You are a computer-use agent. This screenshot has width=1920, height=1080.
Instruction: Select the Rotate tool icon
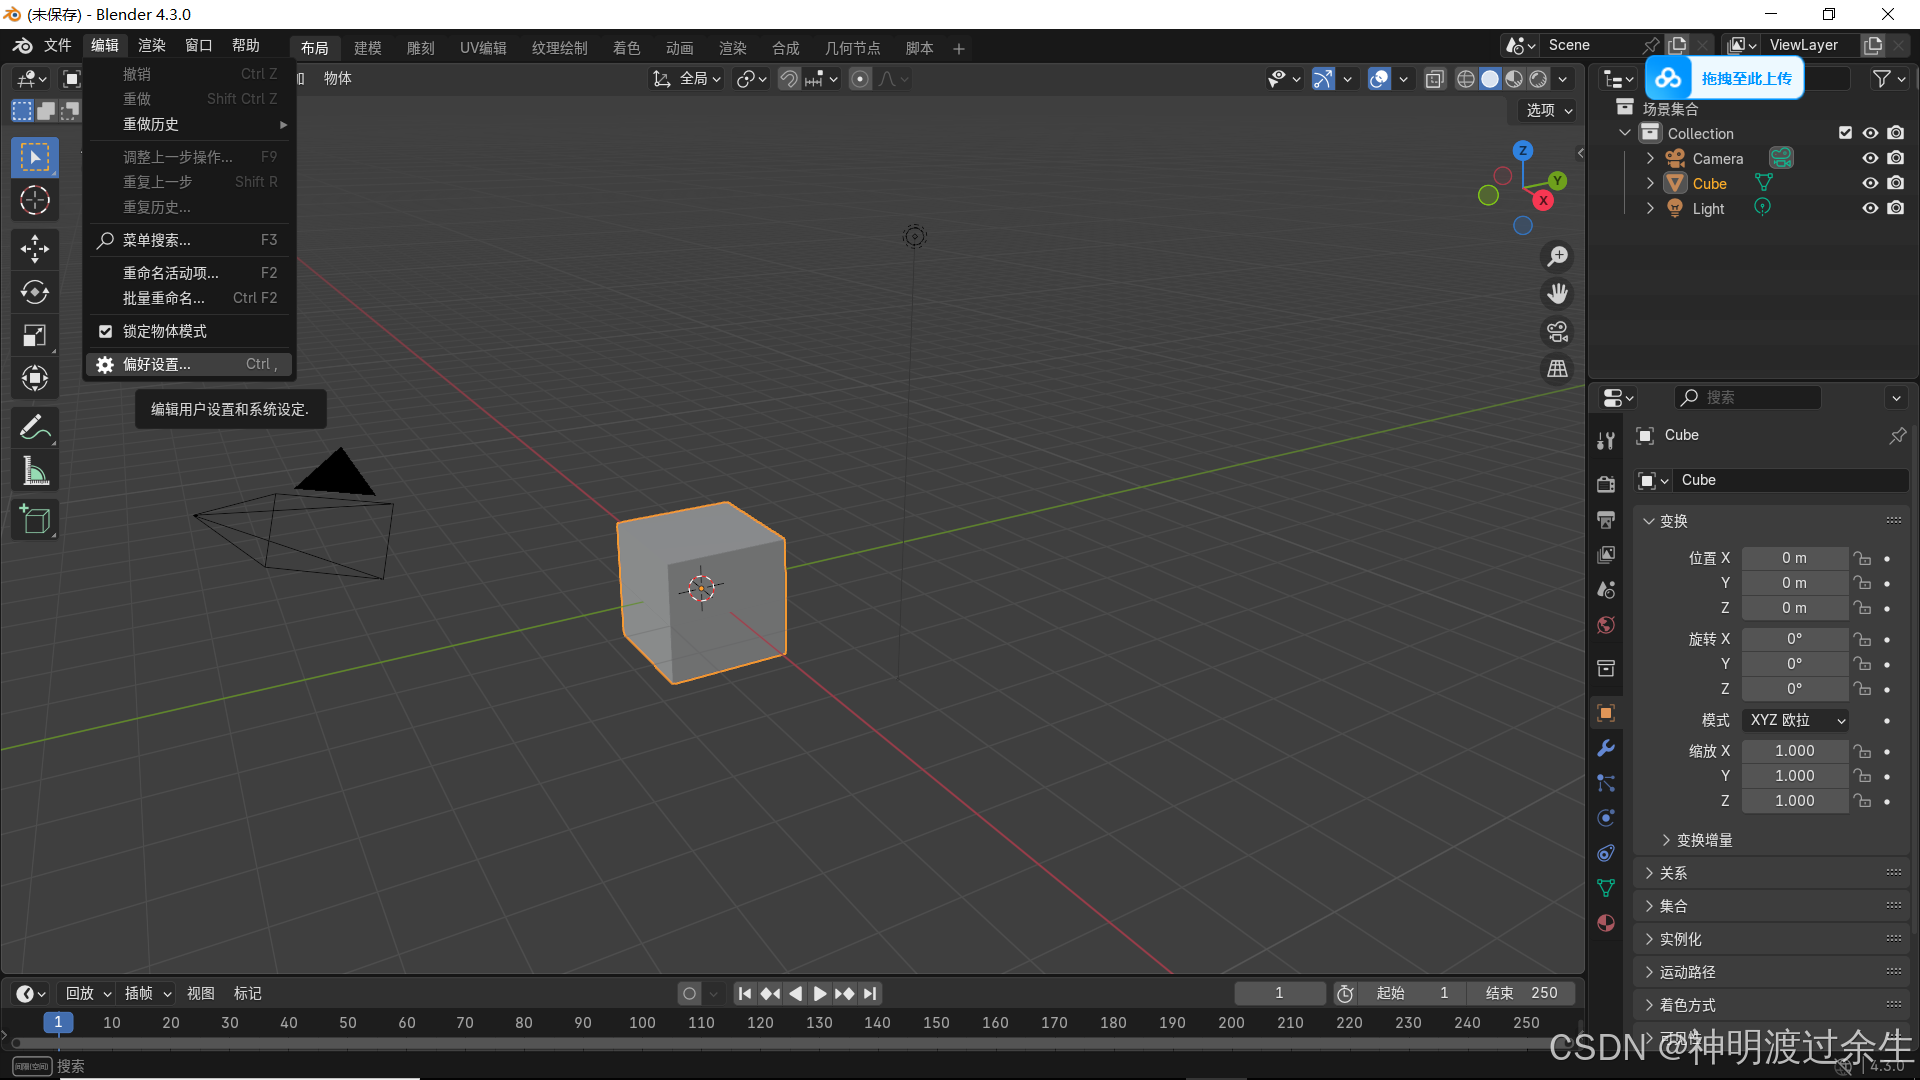[x=35, y=292]
